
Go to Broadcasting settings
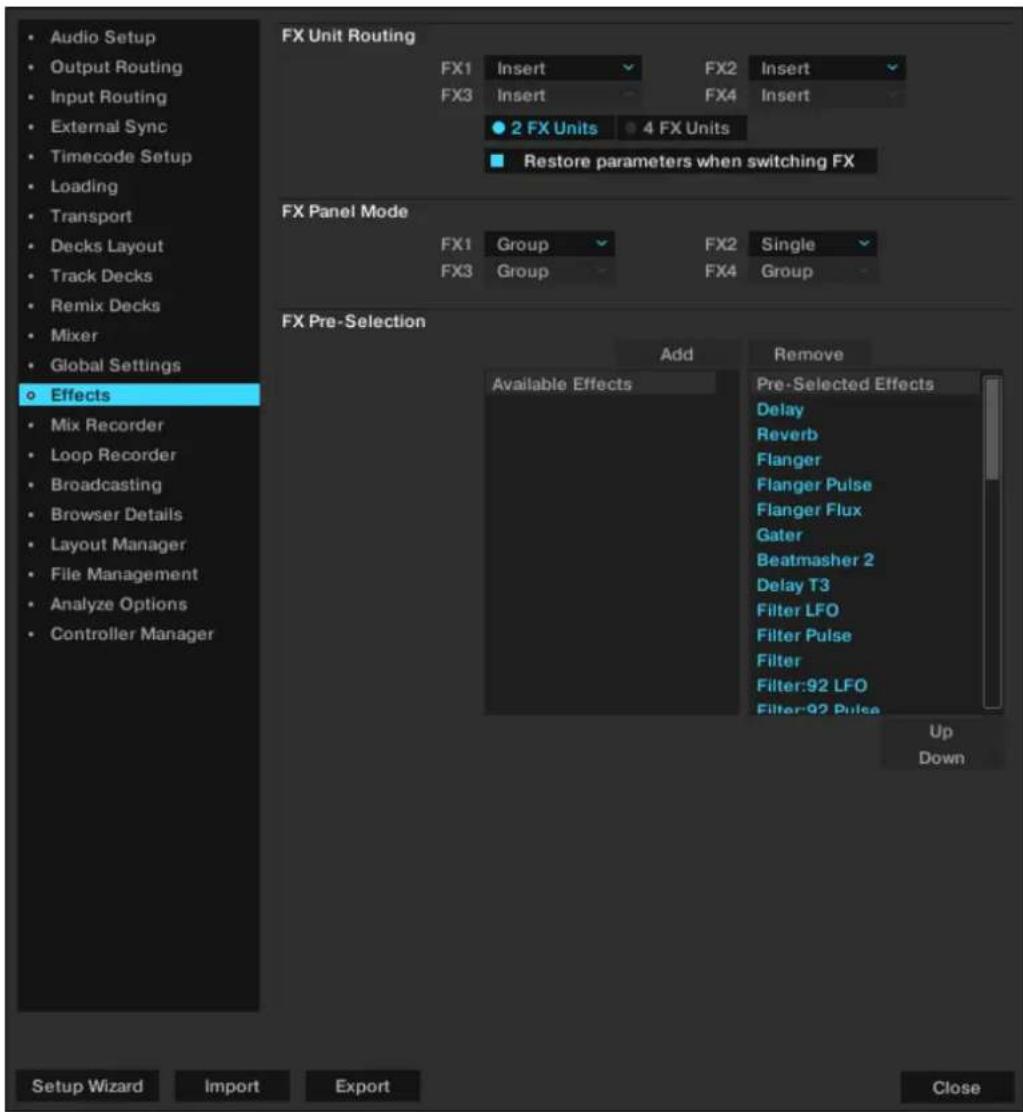139,484
